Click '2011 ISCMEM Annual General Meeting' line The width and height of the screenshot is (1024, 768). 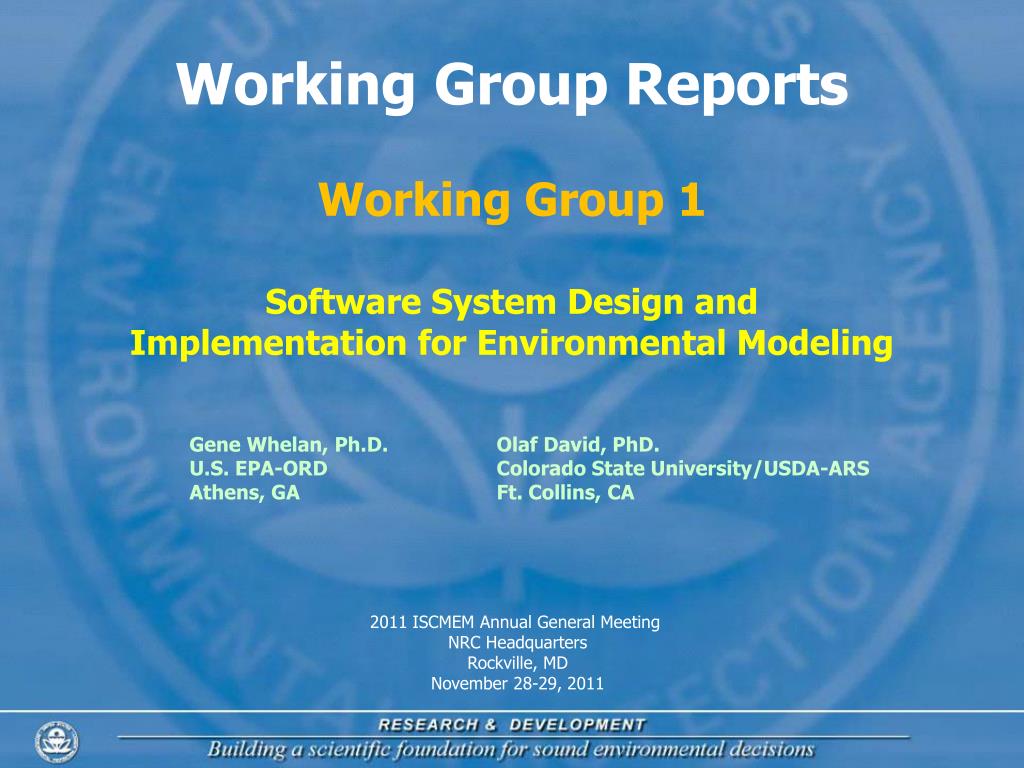515,622
